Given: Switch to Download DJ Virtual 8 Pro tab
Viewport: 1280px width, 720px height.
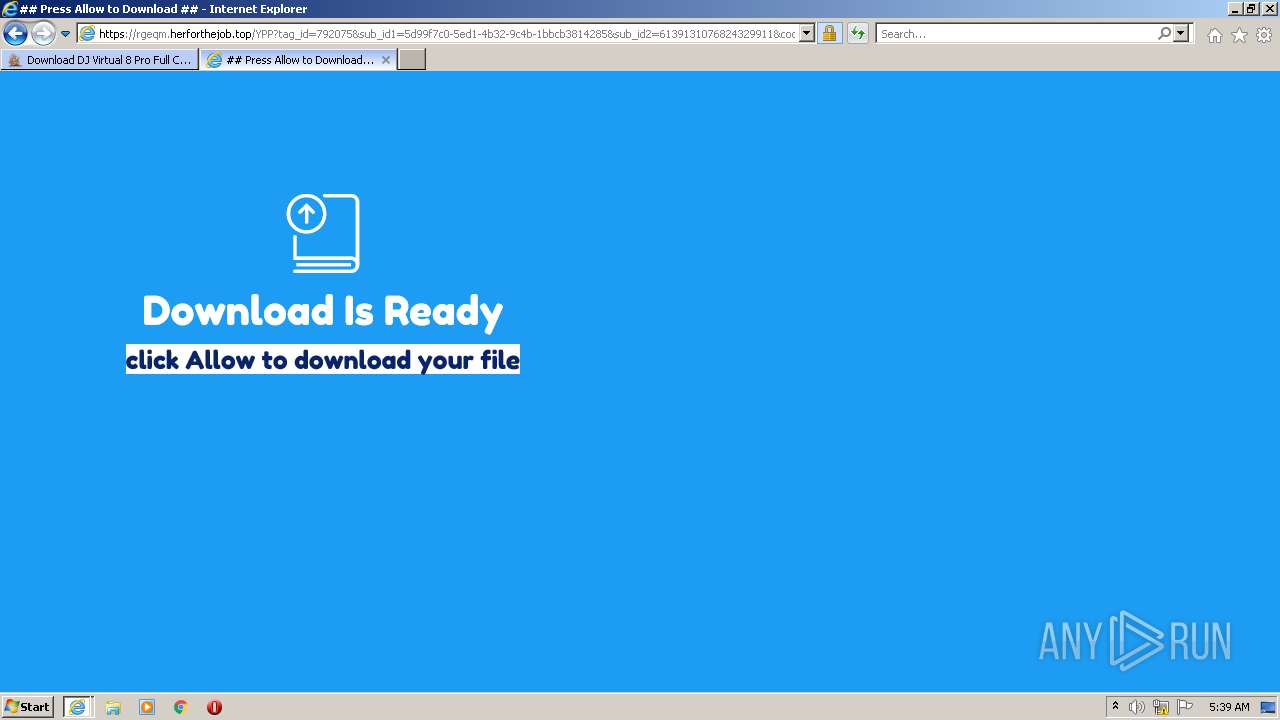Looking at the screenshot, I should 100,60.
